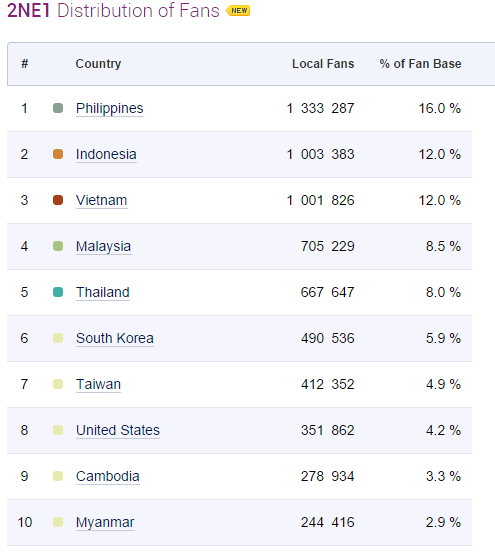
Task: Open the South Korea country link
Action: click(x=115, y=338)
